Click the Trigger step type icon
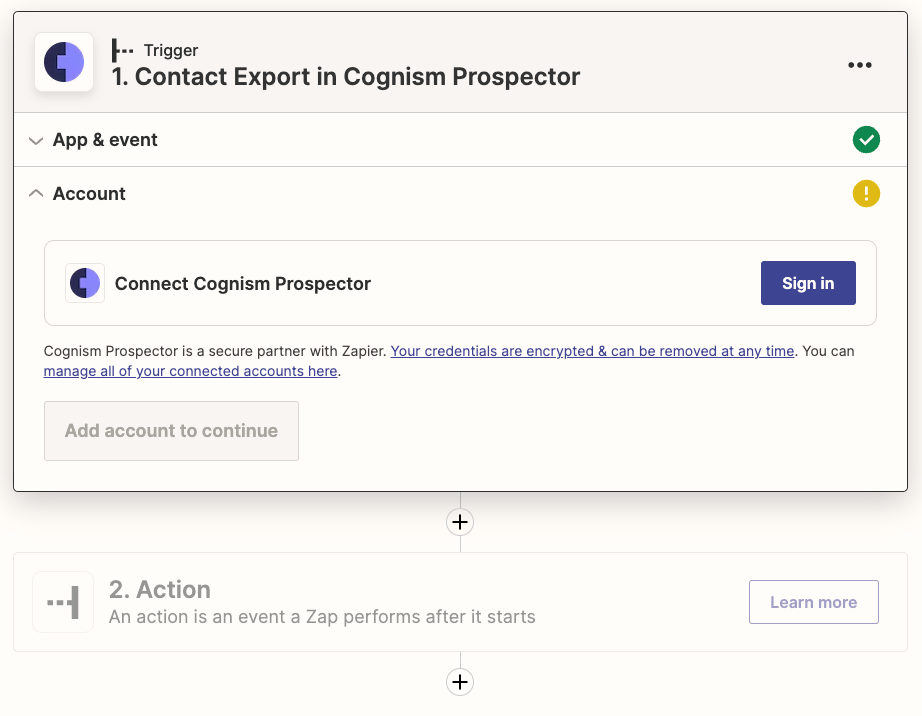The width and height of the screenshot is (922, 716). (123, 50)
